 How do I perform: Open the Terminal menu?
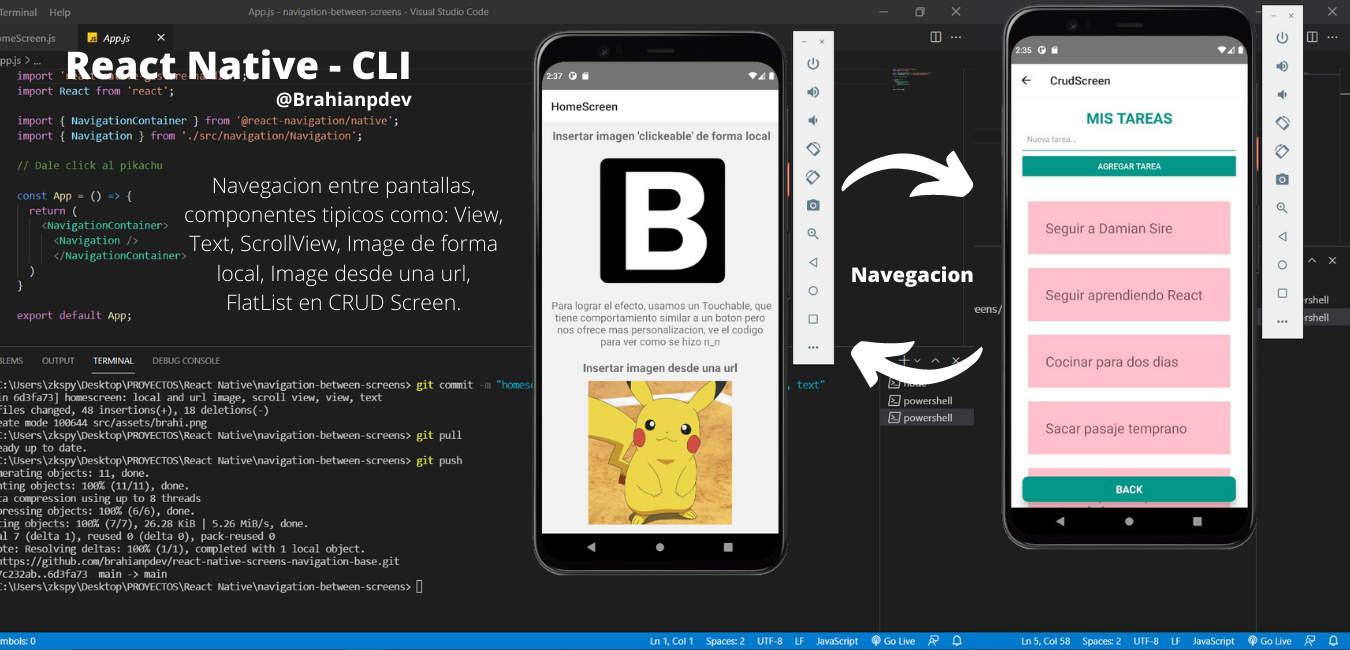click(x=17, y=12)
